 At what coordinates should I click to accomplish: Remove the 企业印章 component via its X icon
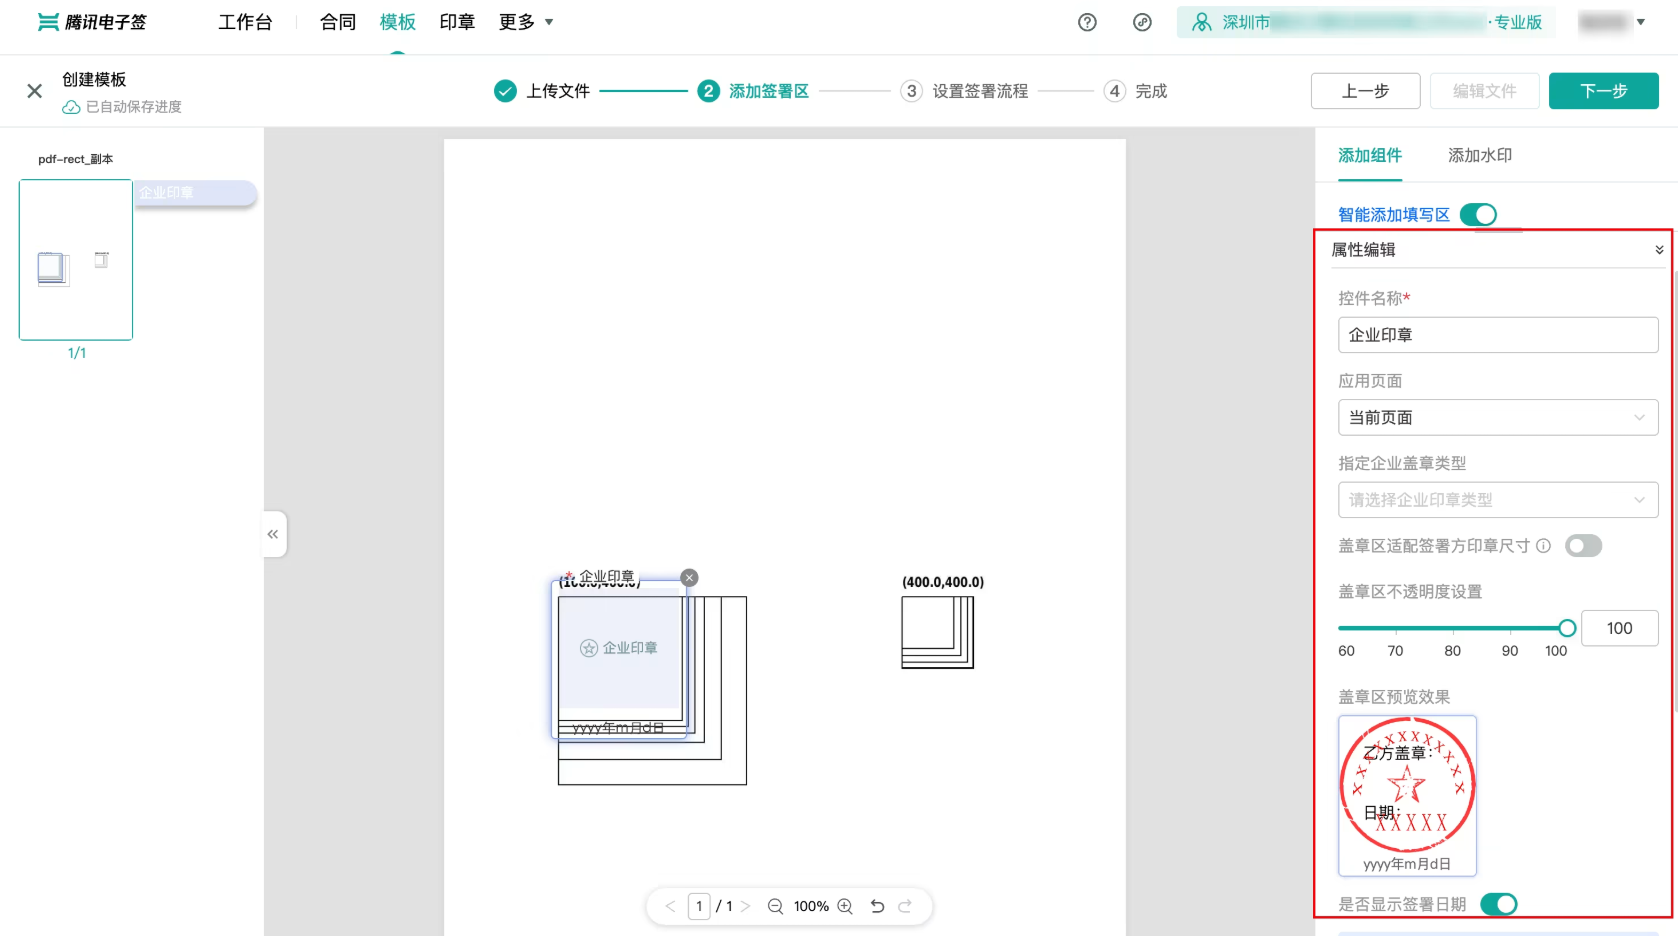pyautogui.click(x=688, y=577)
